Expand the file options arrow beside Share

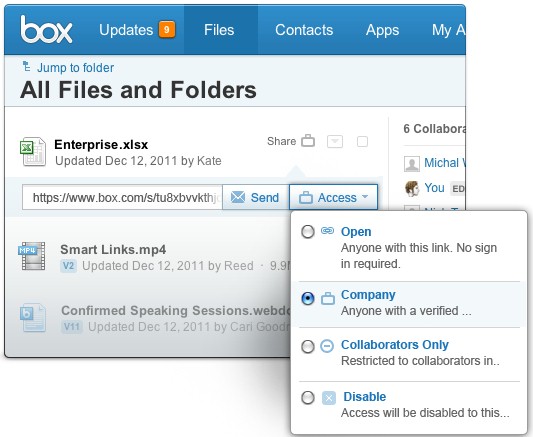pos(335,141)
